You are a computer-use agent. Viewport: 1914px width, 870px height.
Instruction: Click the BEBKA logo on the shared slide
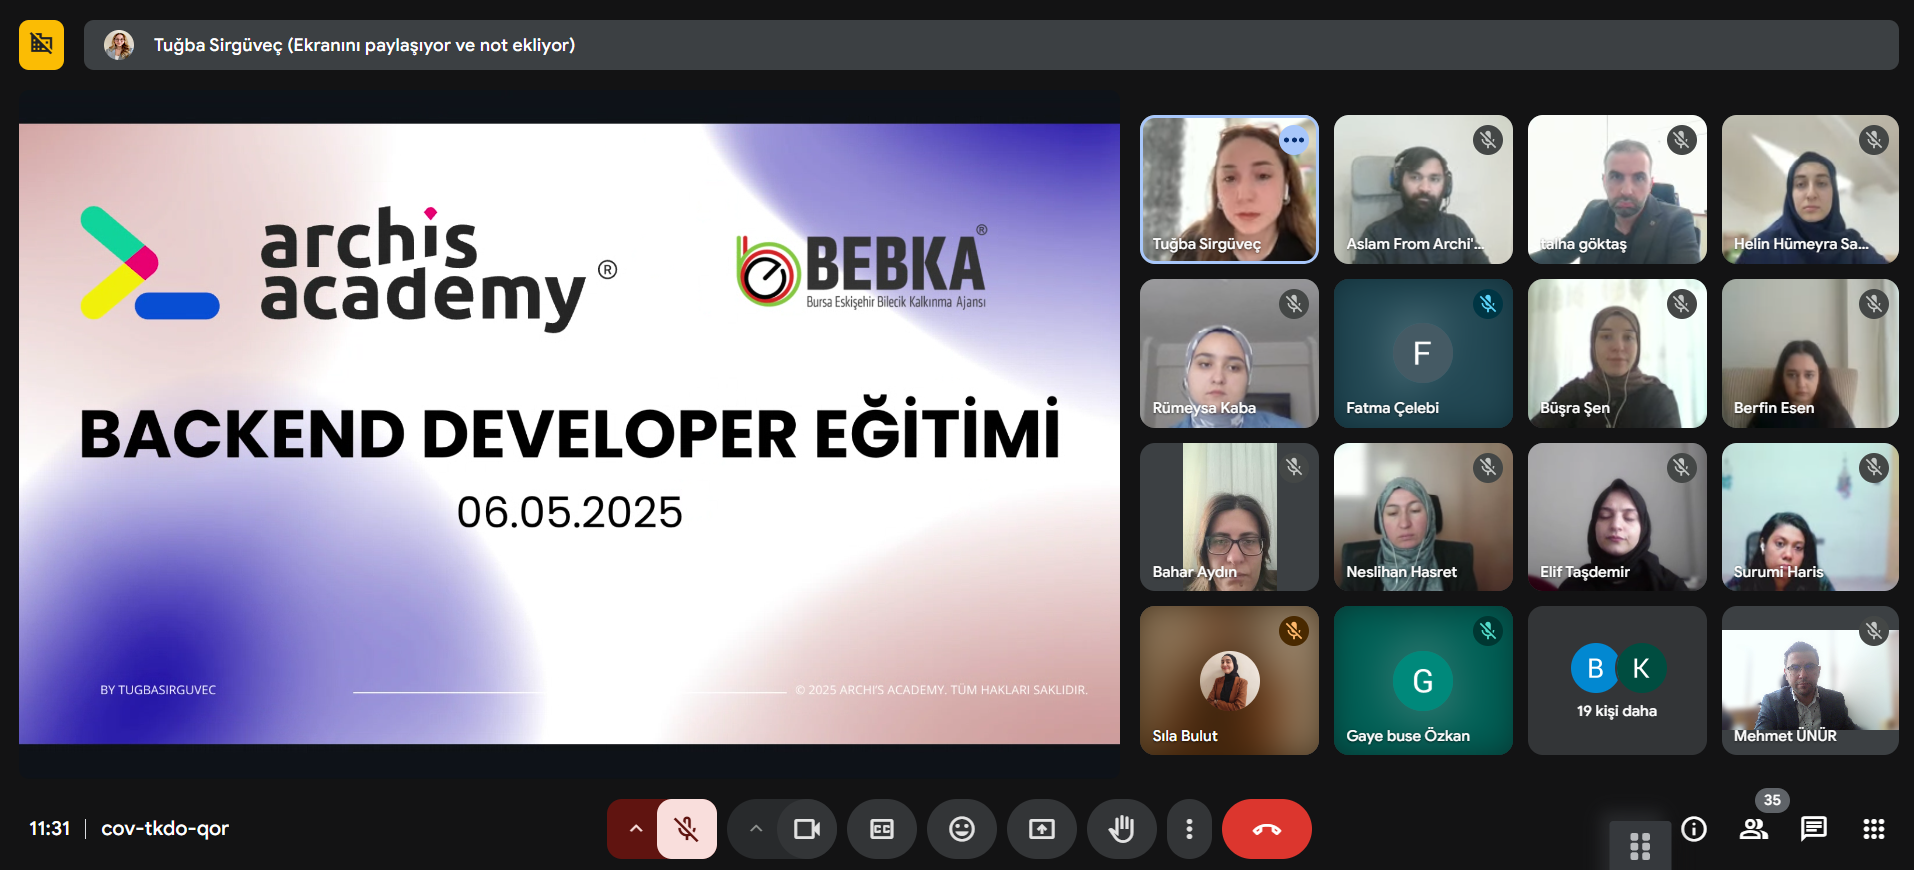pos(862,267)
